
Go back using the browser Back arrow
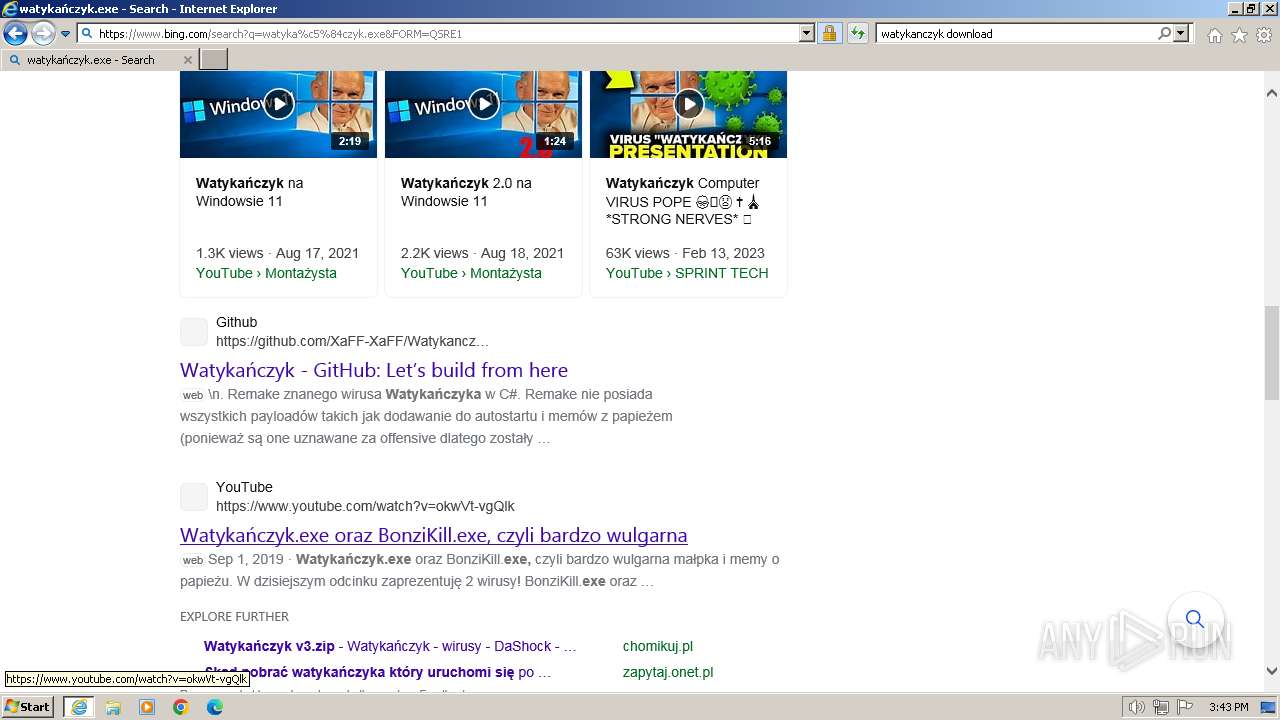pyautogui.click(x=15, y=34)
